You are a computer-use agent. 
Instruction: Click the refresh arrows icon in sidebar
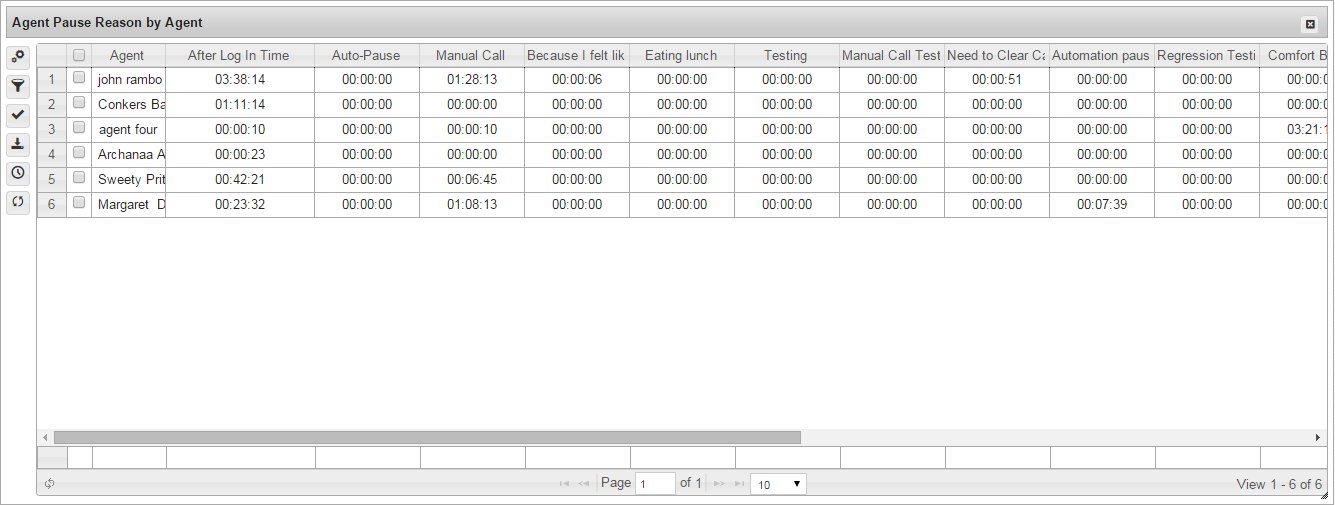[x=18, y=202]
